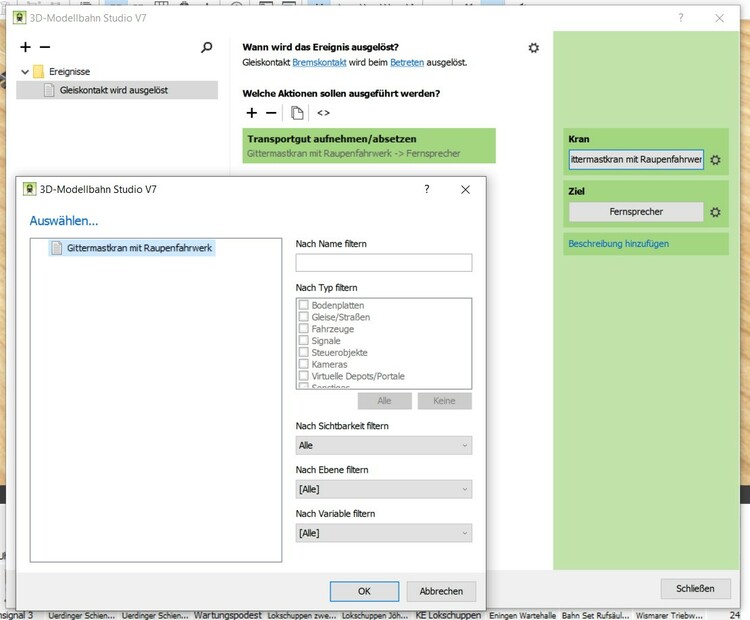
Task: Tick the Steuerobjekte type filter checkbox
Action: (303, 352)
